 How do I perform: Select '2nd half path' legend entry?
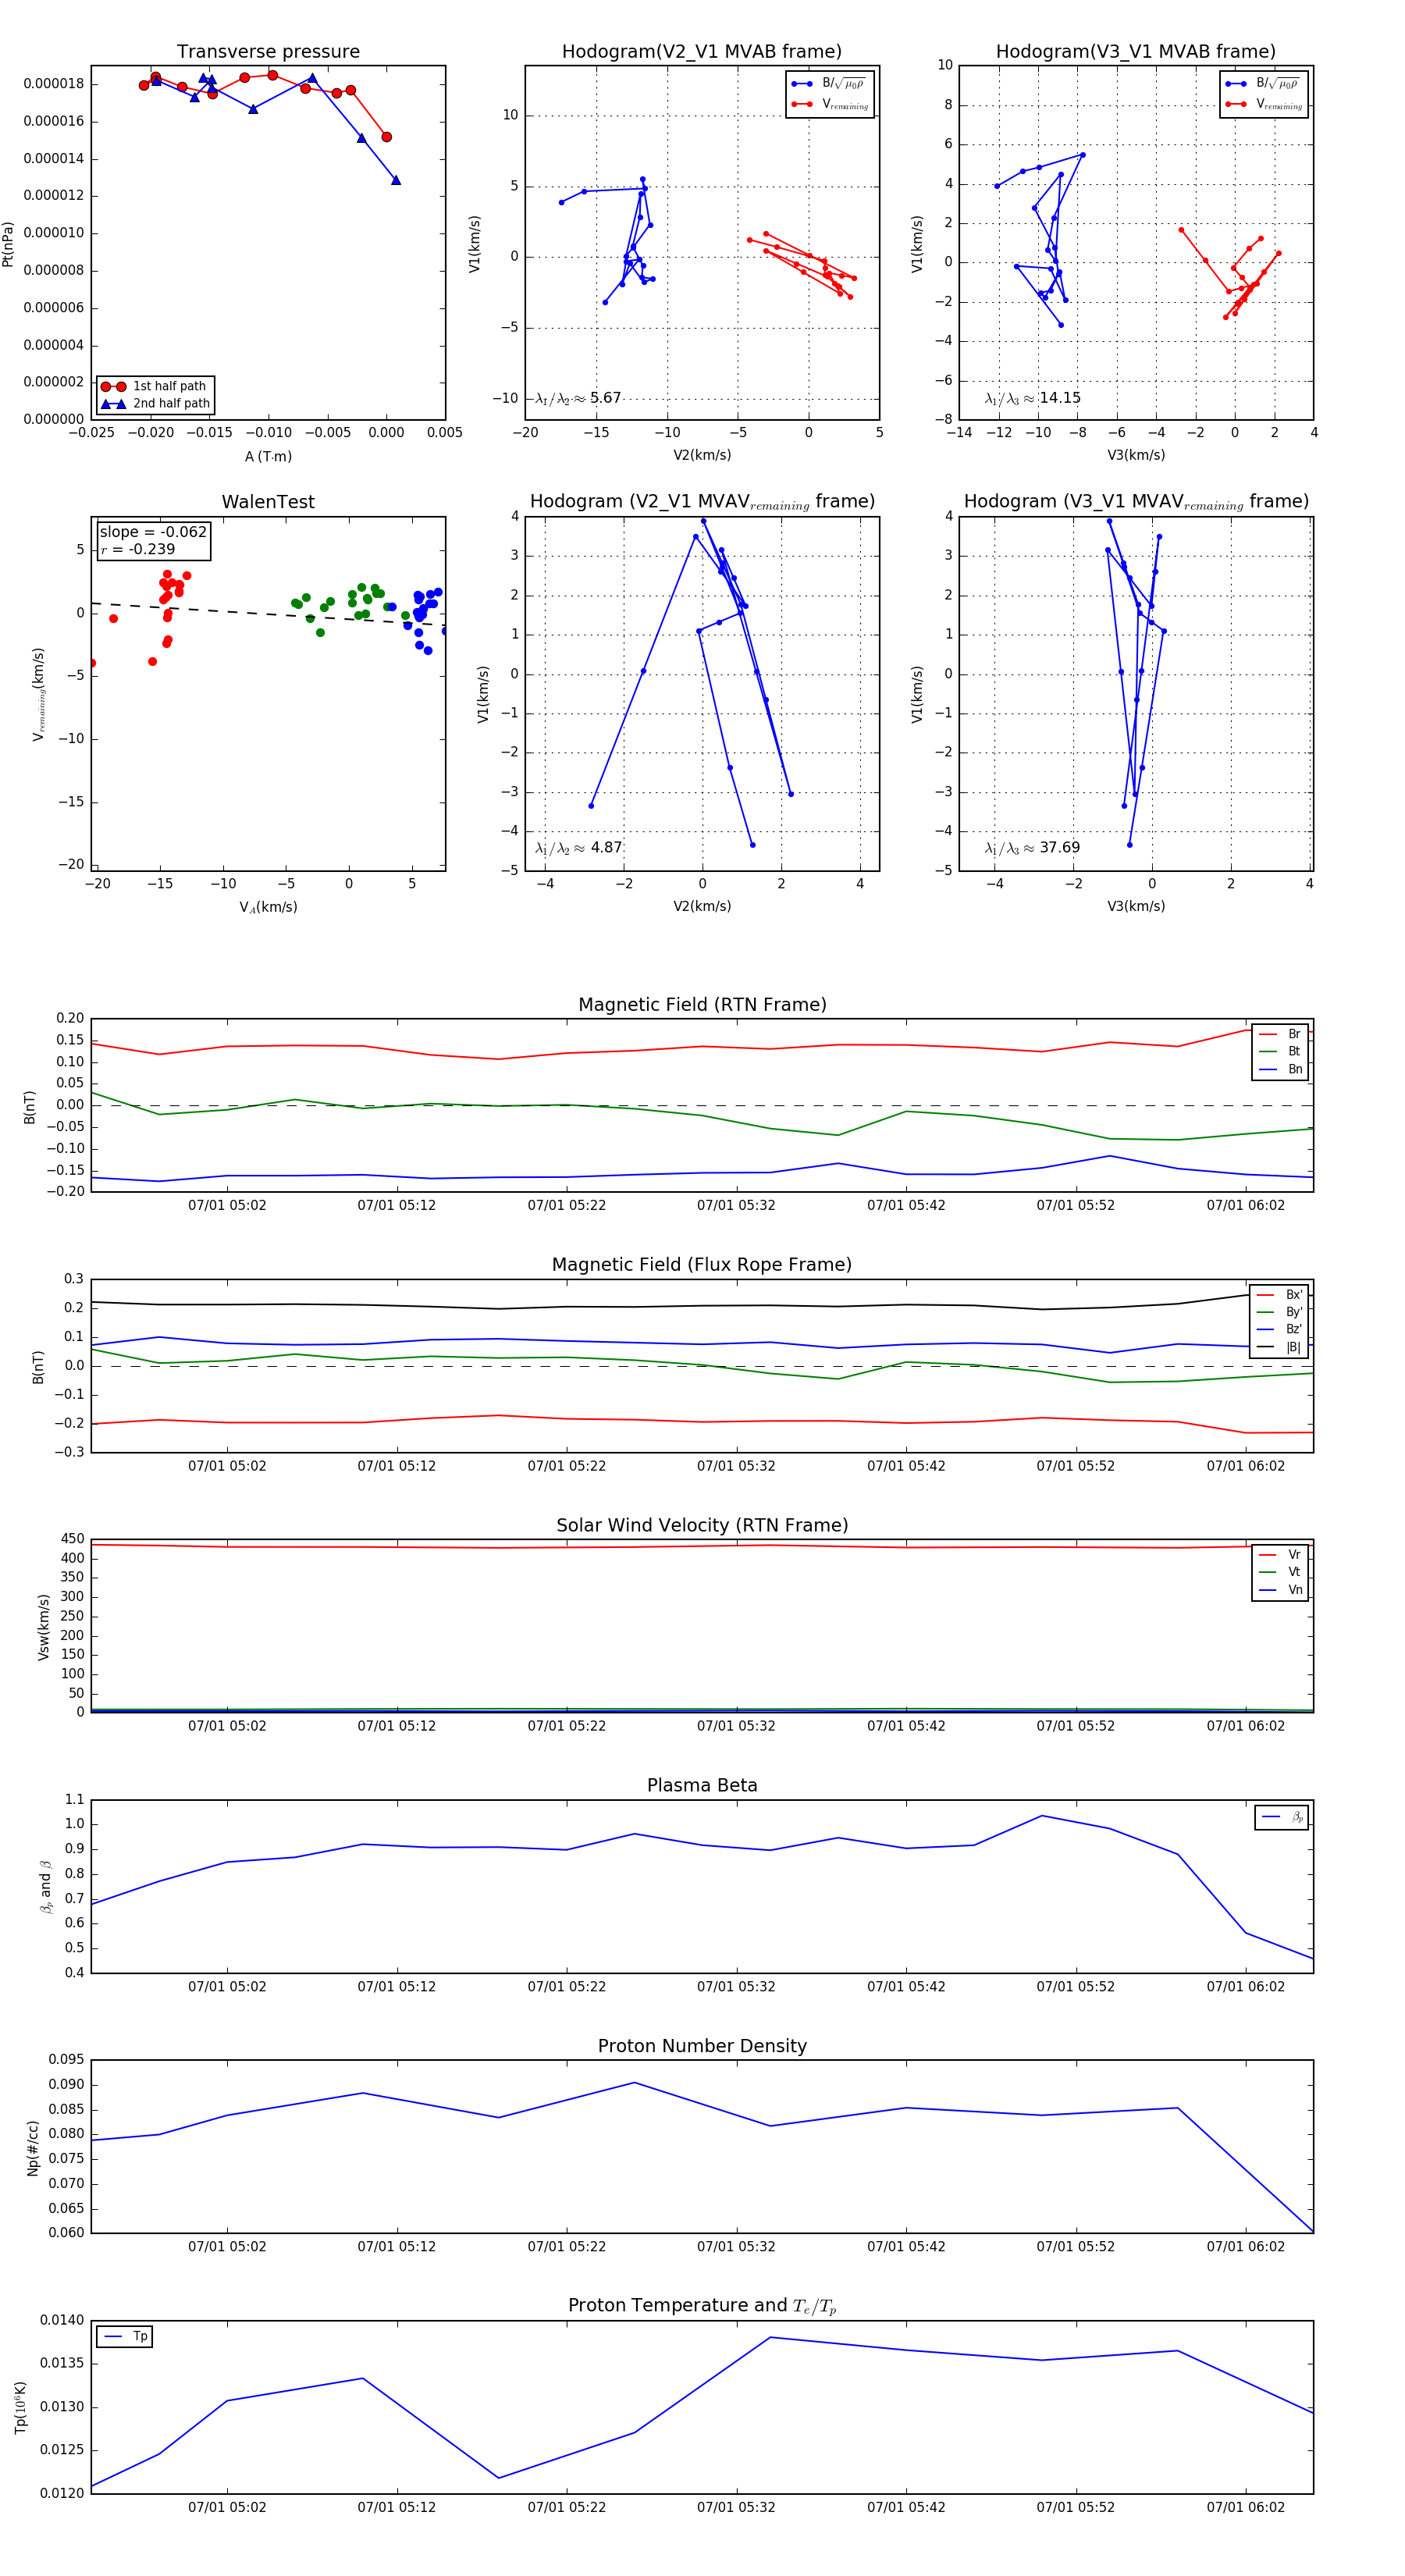pos(155,403)
